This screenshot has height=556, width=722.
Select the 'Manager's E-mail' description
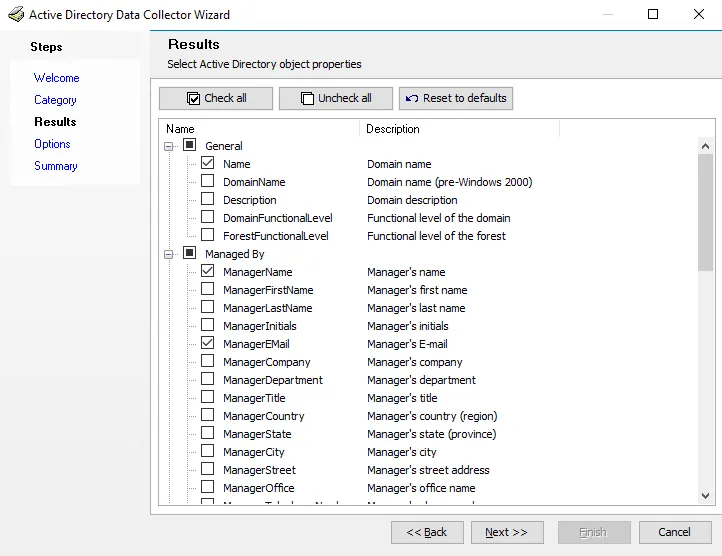click(x=407, y=344)
